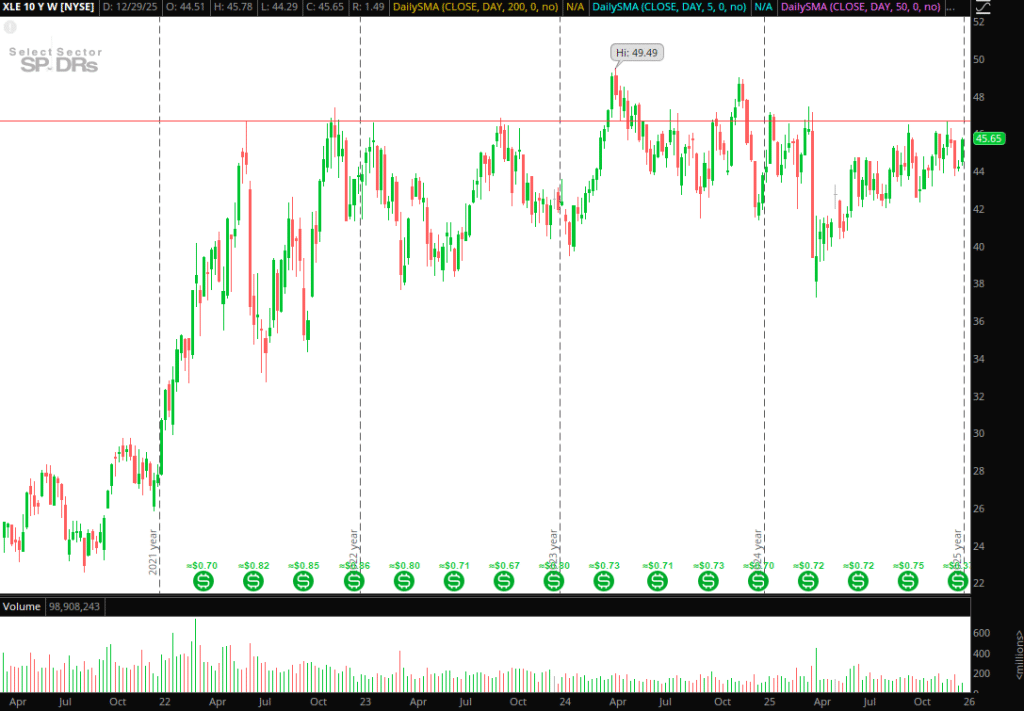This screenshot has width=1024, height=711.
Task: Select the DailySMA 5-day study label
Action: click(x=665, y=7)
